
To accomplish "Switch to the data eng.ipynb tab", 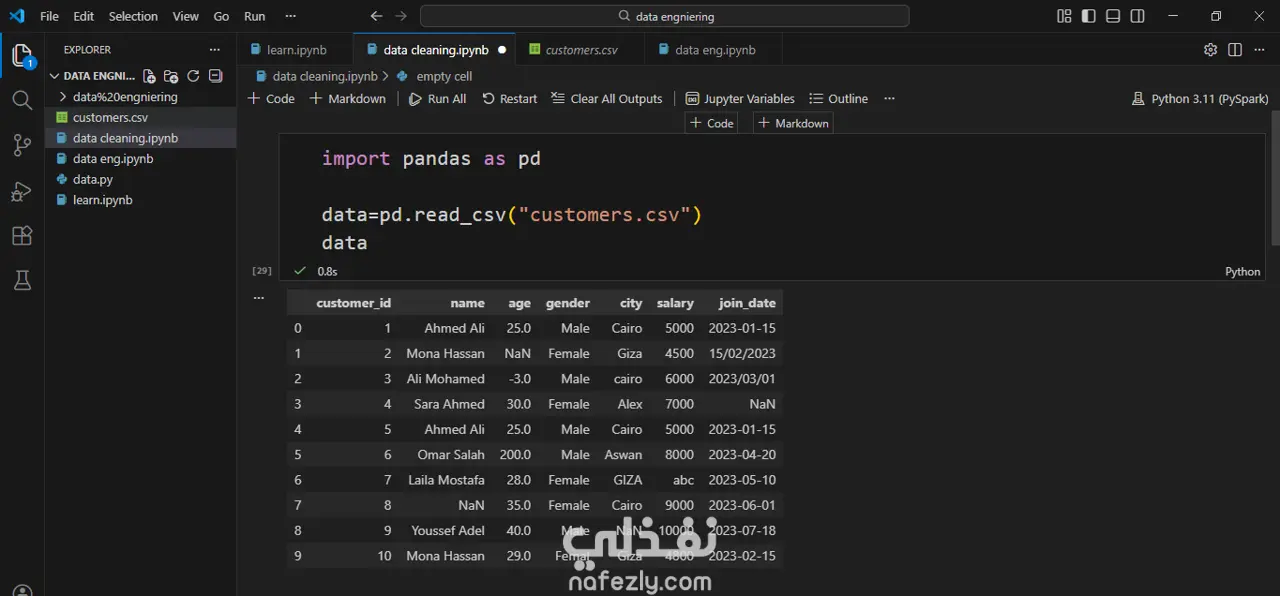I will click(x=714, y=49).
